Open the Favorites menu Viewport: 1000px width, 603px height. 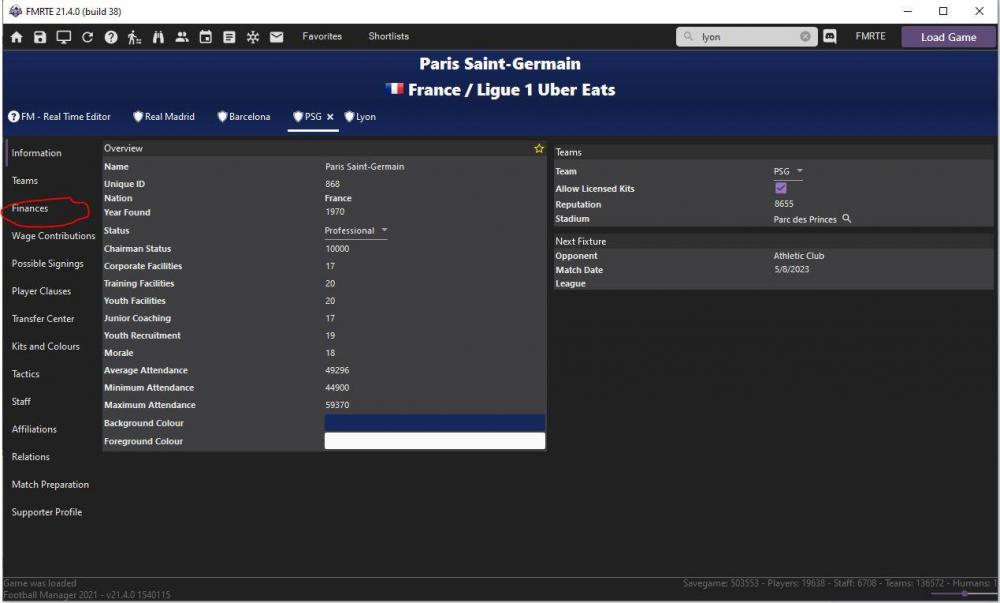pos(322,36)
